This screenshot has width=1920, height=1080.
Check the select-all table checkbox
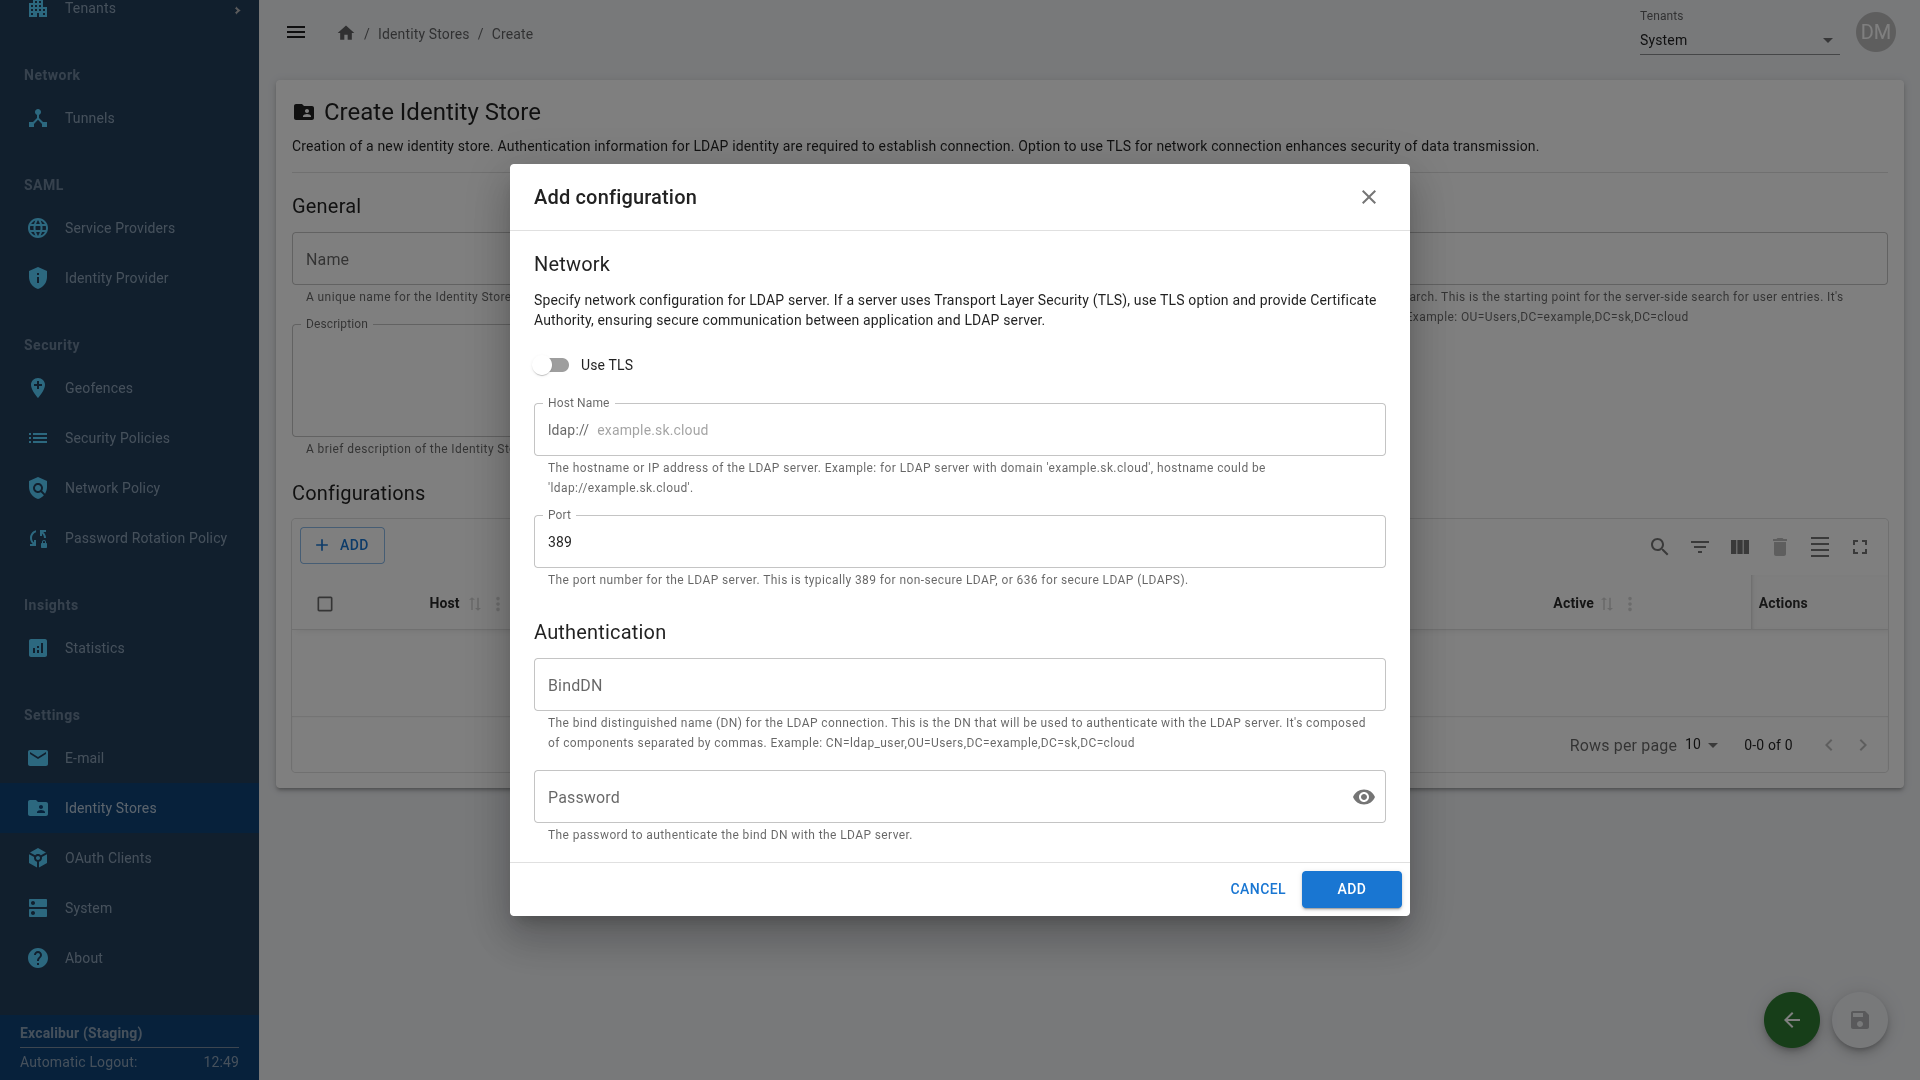point(325,604)
